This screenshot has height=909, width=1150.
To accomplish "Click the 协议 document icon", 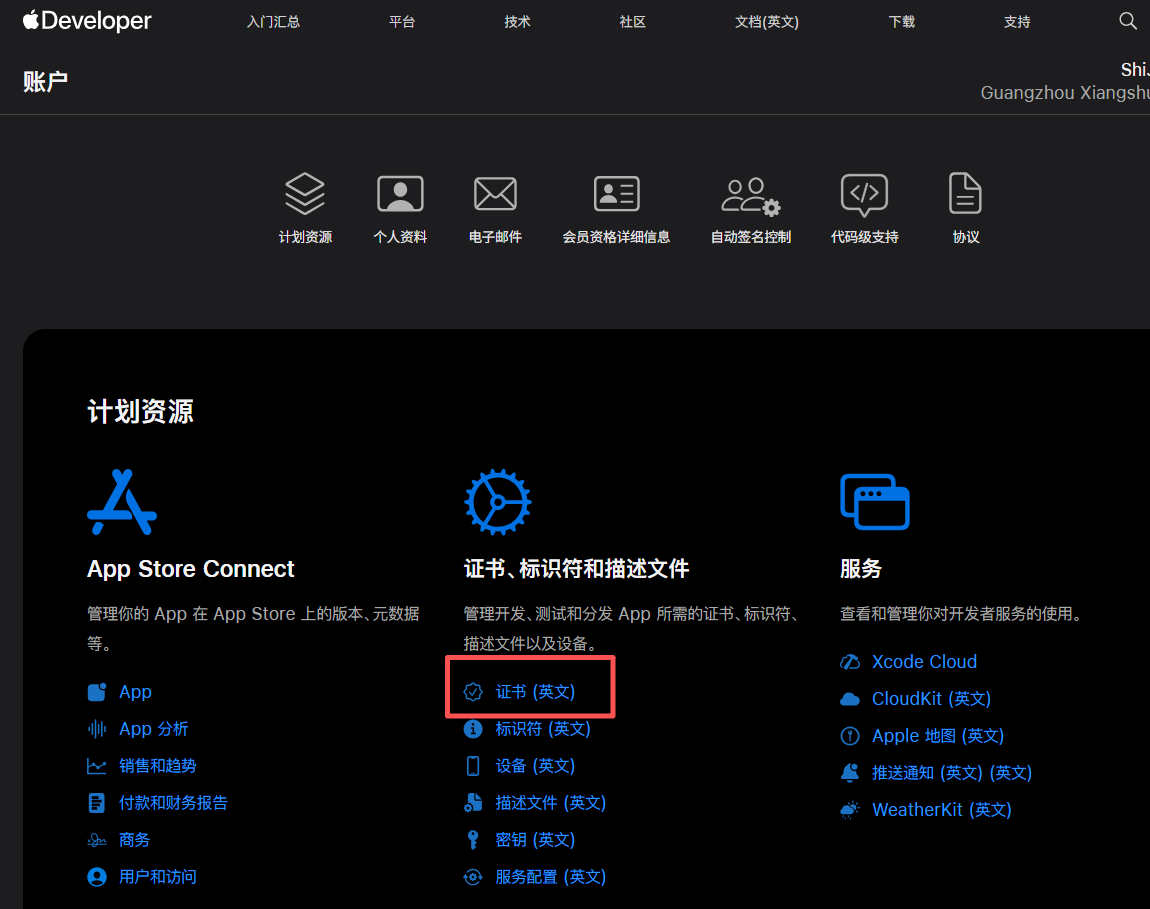I will coord(965,193).
